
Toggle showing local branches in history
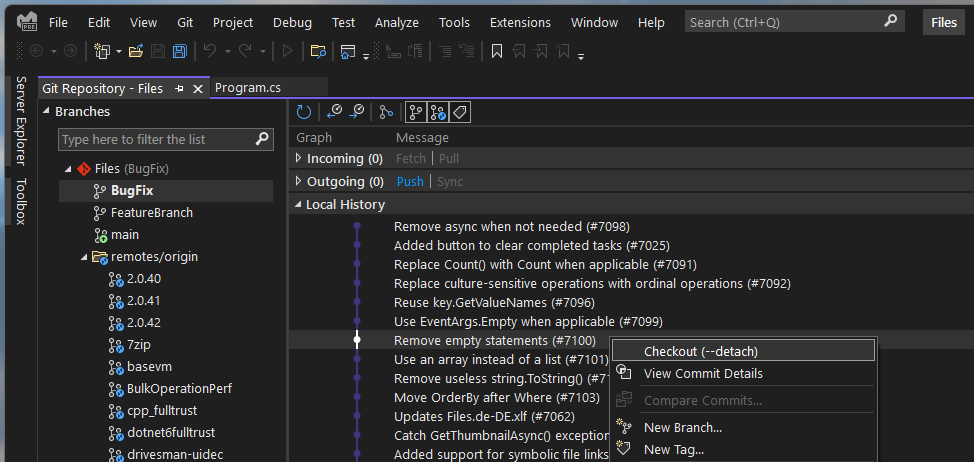click(x=416, y=112)
